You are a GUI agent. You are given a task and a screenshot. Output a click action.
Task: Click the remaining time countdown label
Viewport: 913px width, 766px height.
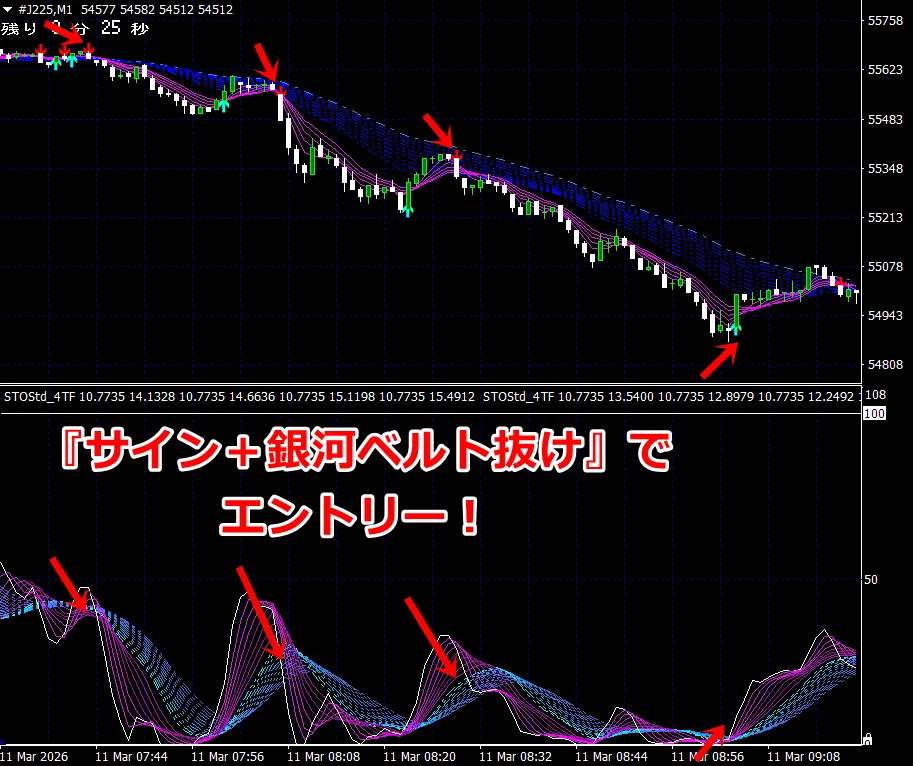coord(75,28)
